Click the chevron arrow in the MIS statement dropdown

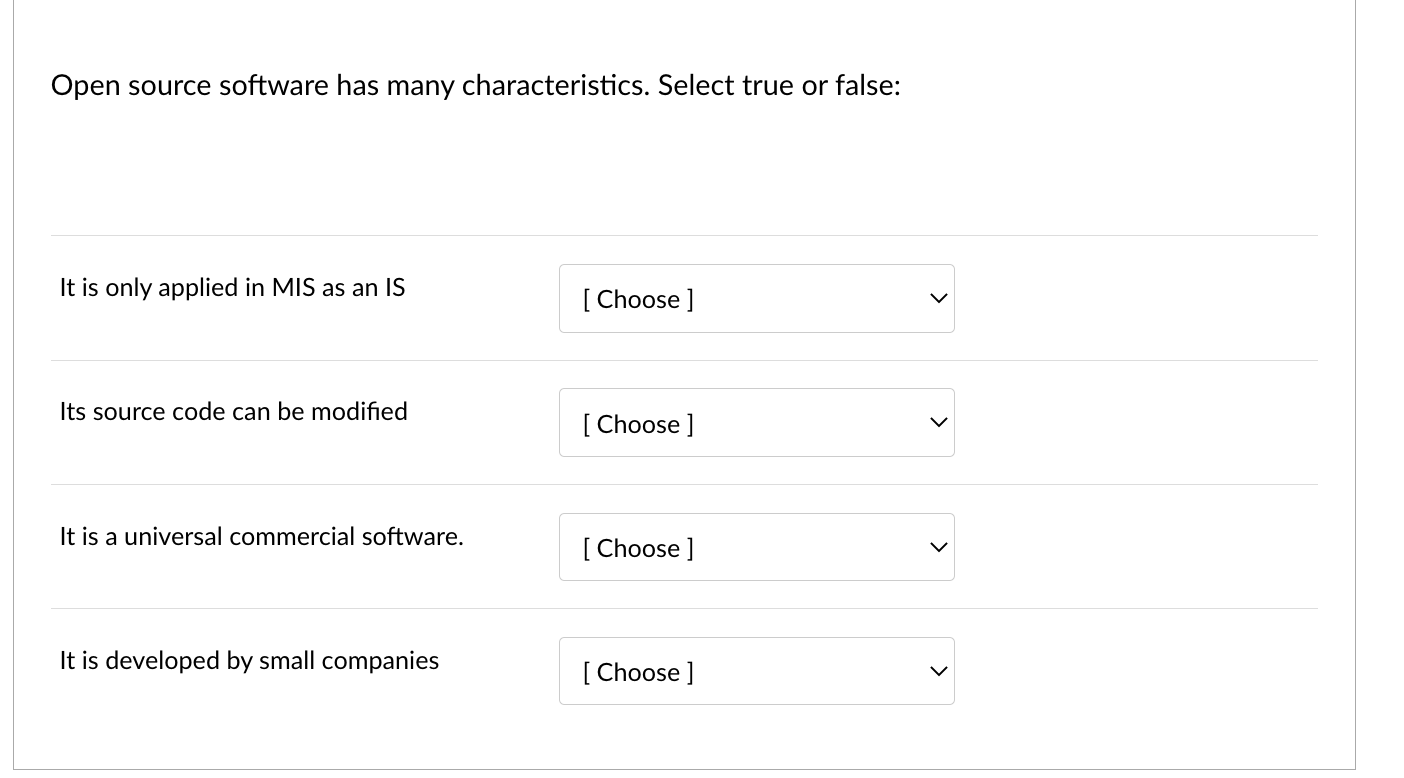pyautogui.click(x=937, y=299)
